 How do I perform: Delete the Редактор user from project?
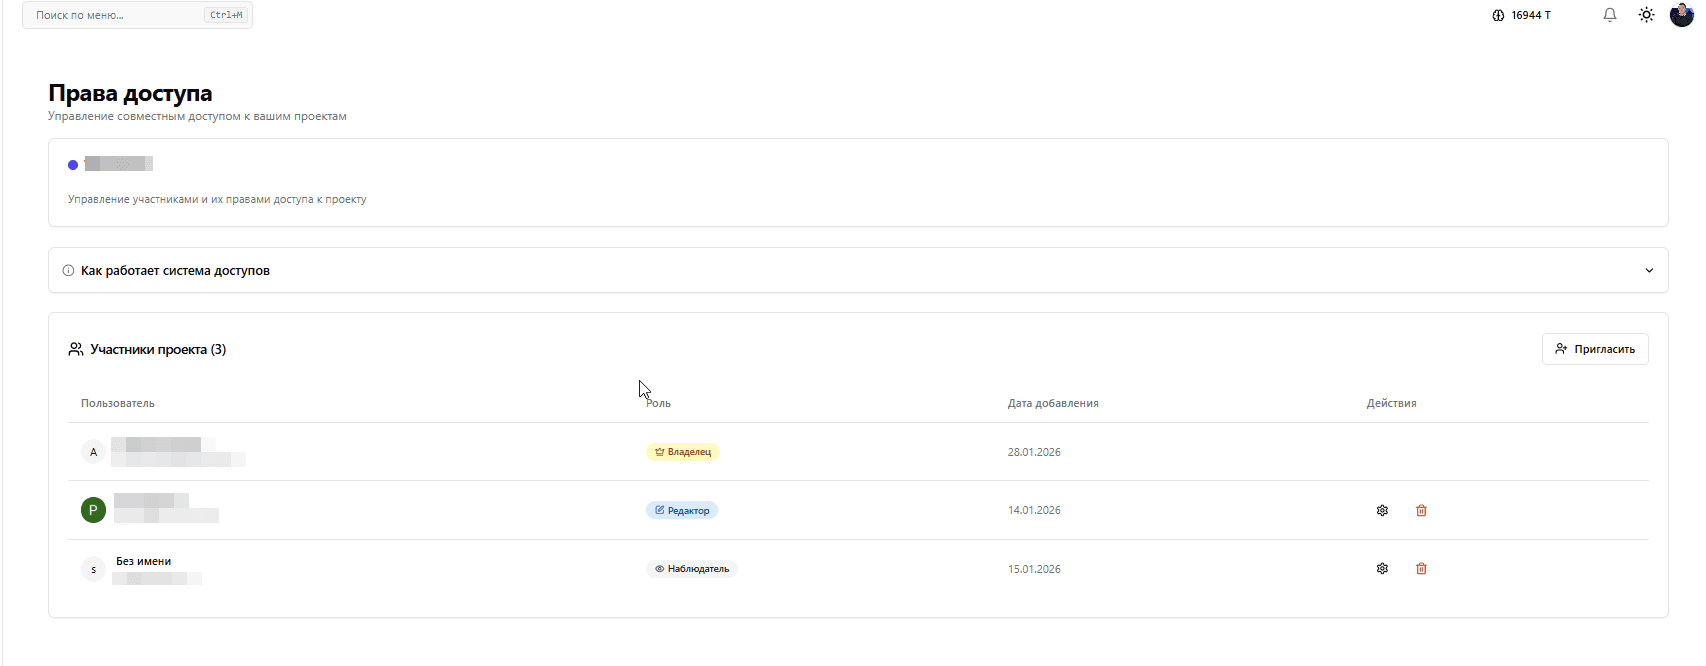click(x=1421, y=510)
